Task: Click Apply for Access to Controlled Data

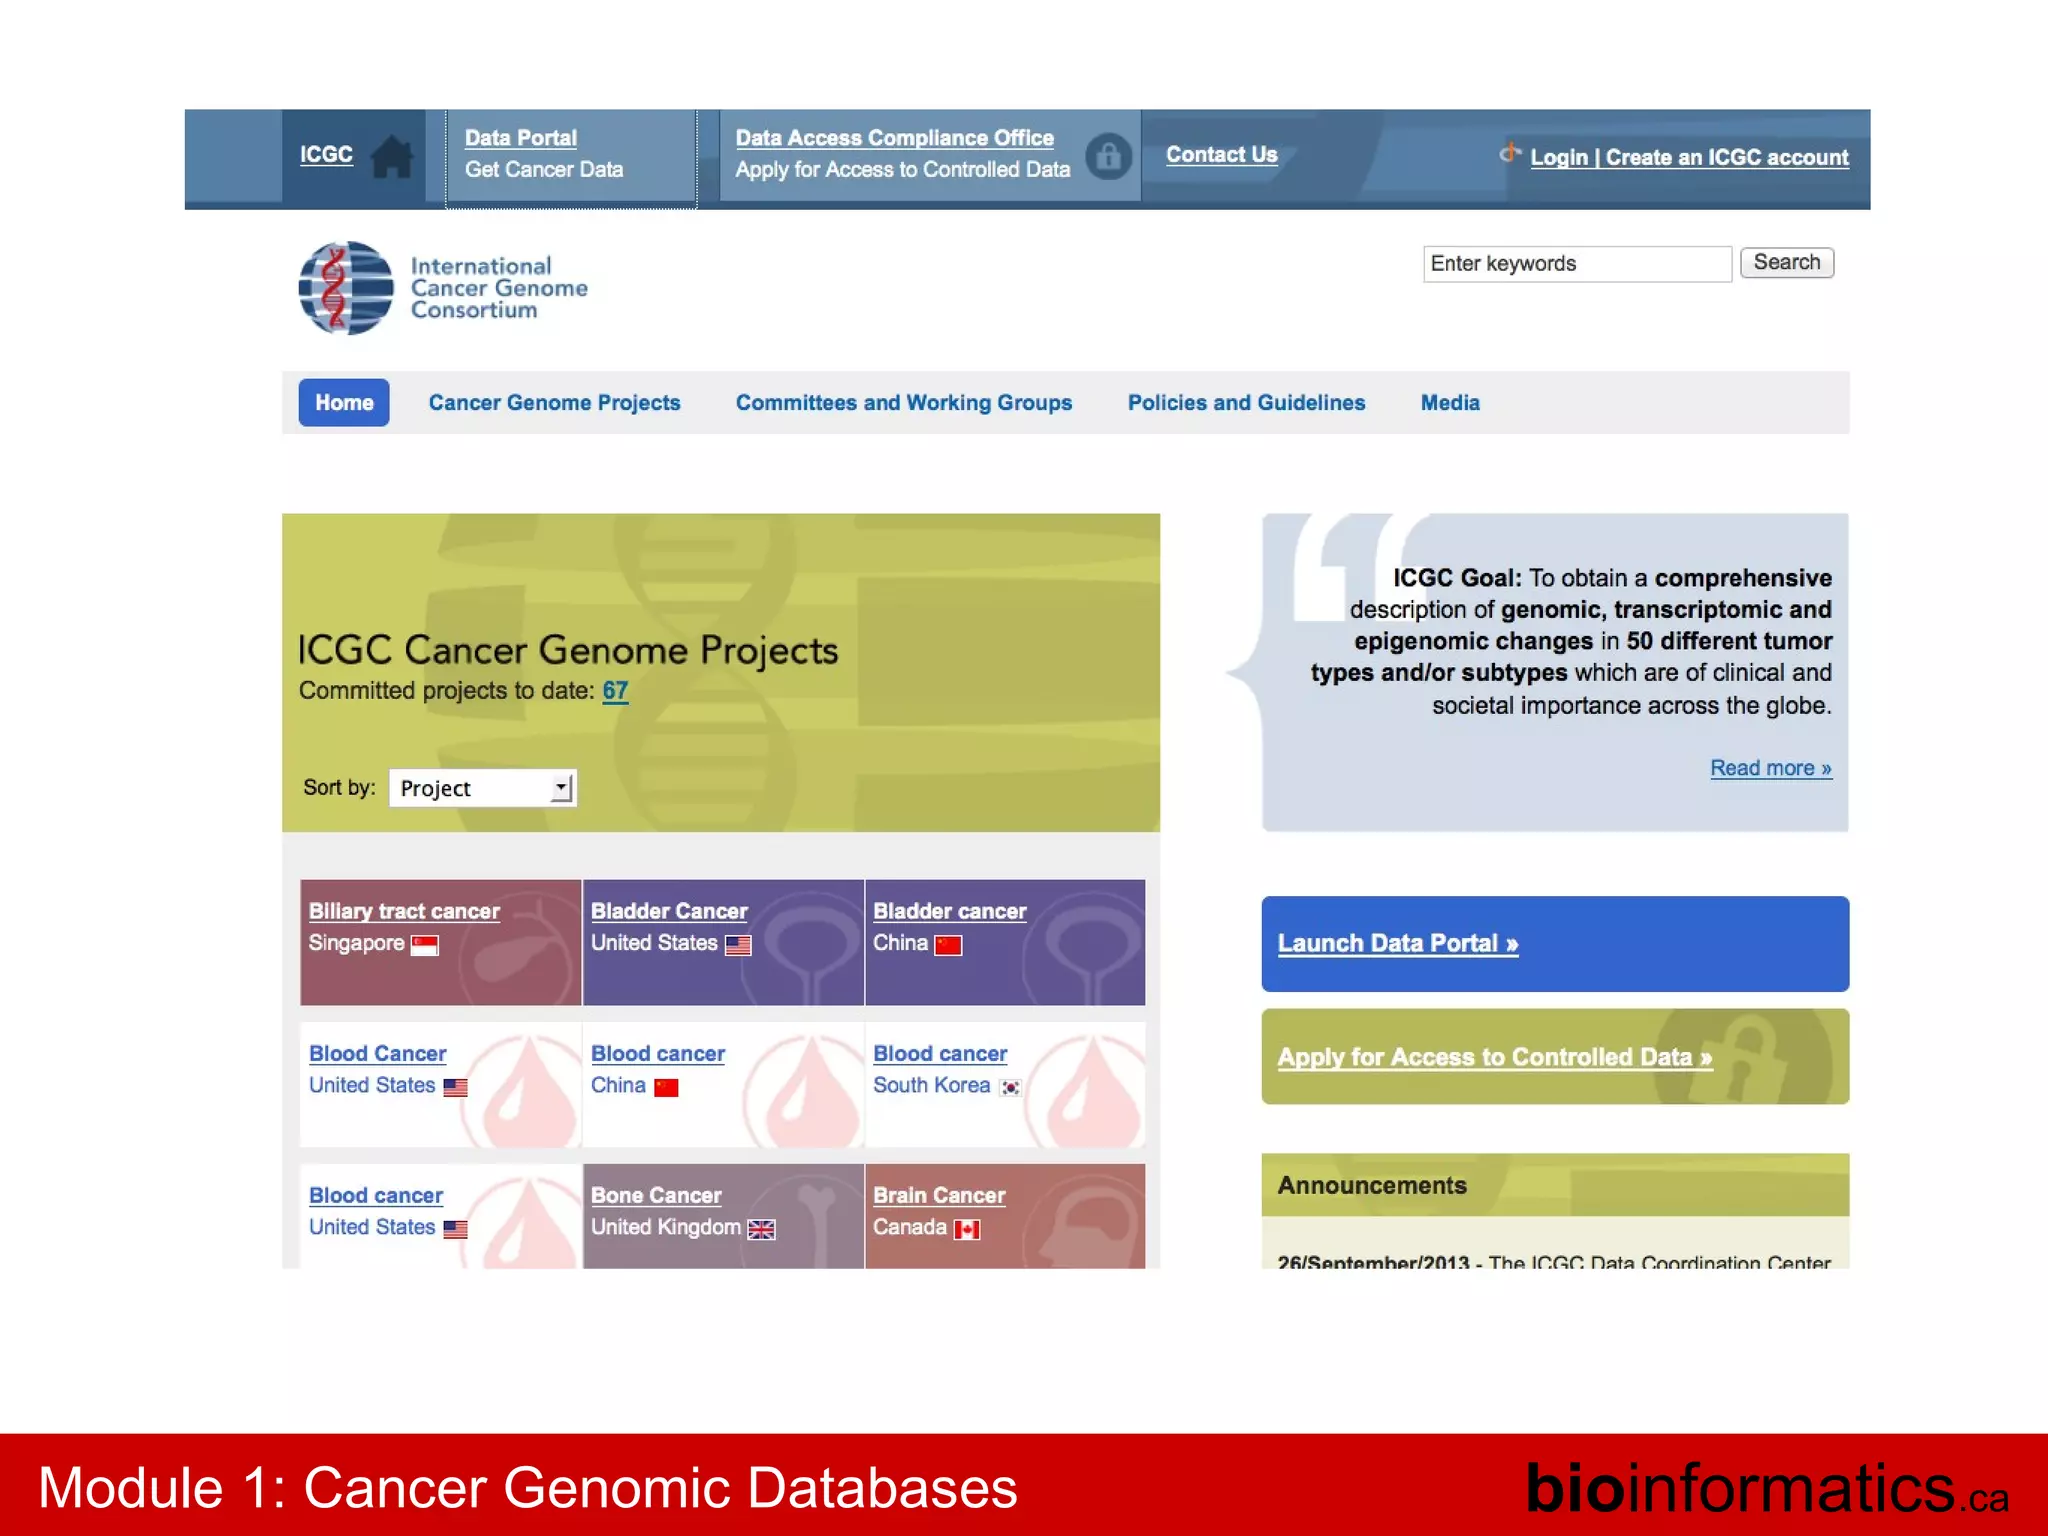Action: coord(1494,1057)
